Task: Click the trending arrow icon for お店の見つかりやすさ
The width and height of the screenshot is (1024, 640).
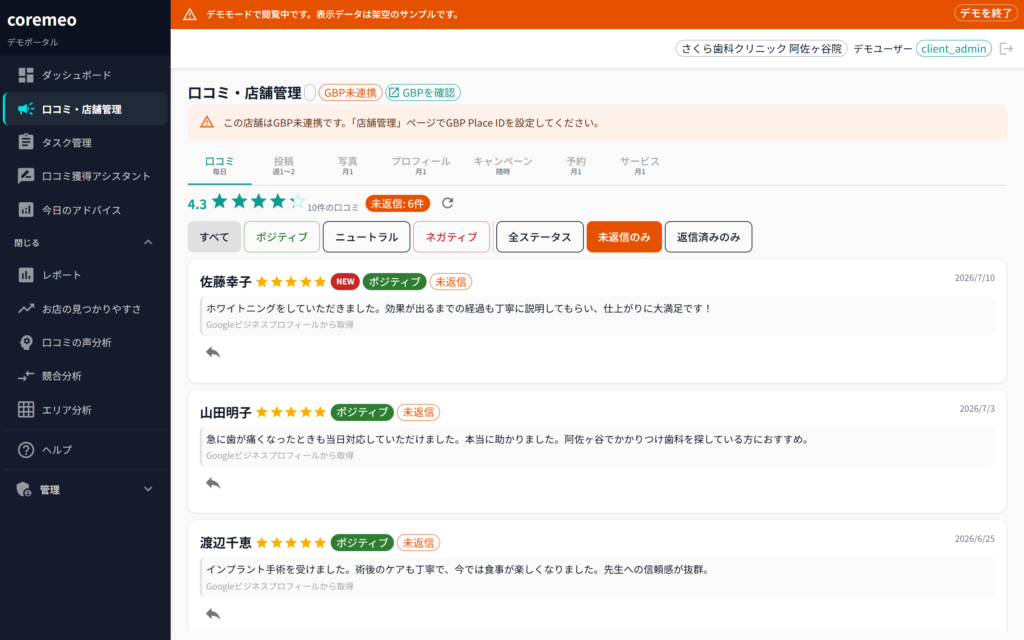Action: click(x=25, y=308)
